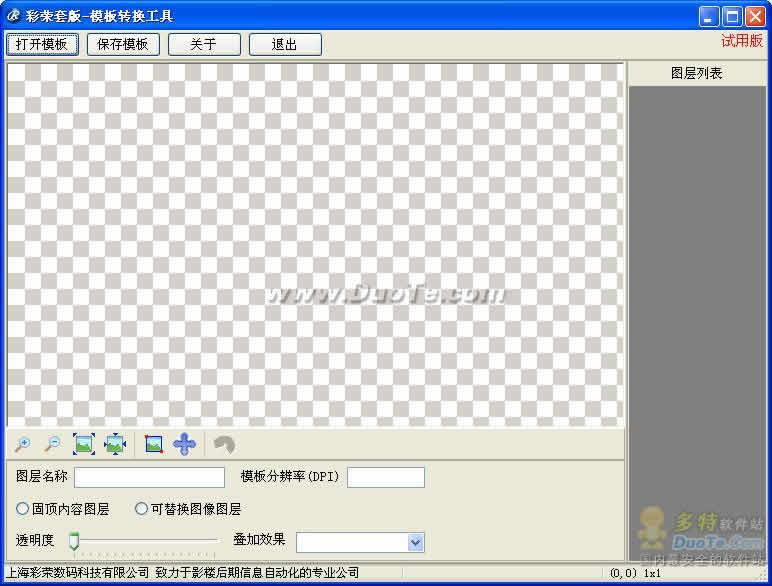Click the gray layer list panel
Screen dimensions: 772x586
(697, 323)
